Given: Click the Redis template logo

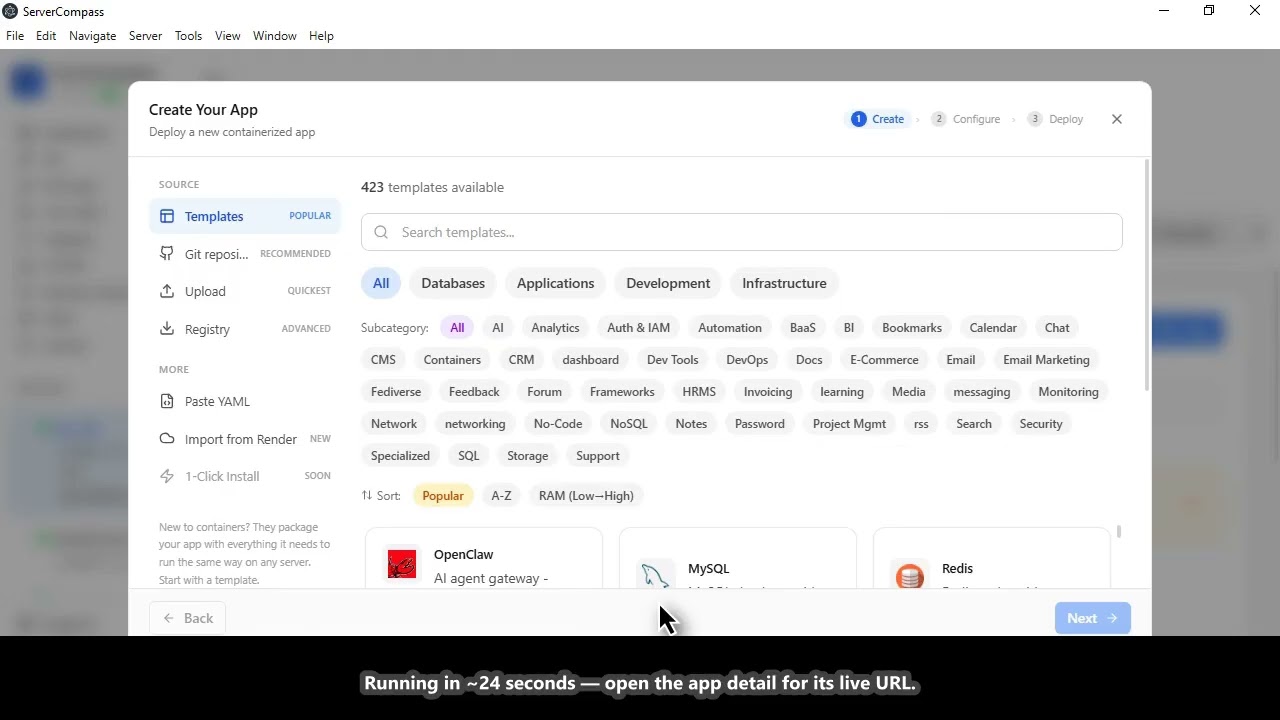Looking at the screenshot, I should coord(910,574).
